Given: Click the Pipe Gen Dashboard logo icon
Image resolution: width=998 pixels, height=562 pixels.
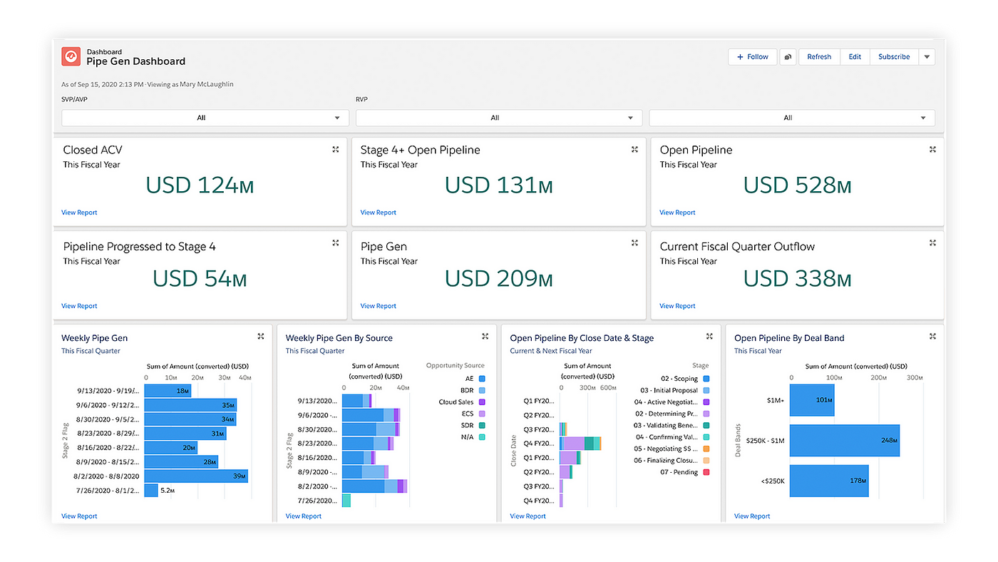Looking at the screenshot, I should [71, 57].
